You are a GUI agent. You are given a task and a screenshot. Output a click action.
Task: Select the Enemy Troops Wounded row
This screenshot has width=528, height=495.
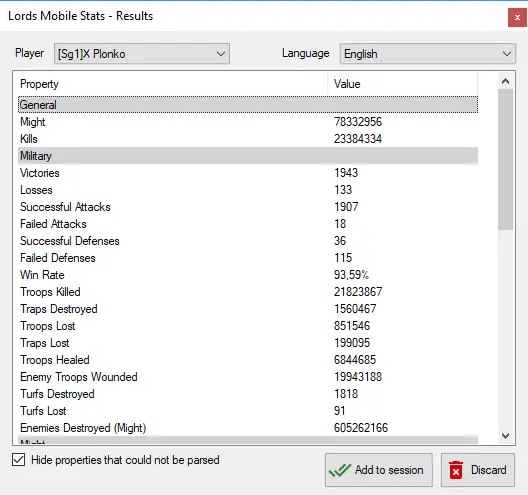click(248, 377)
